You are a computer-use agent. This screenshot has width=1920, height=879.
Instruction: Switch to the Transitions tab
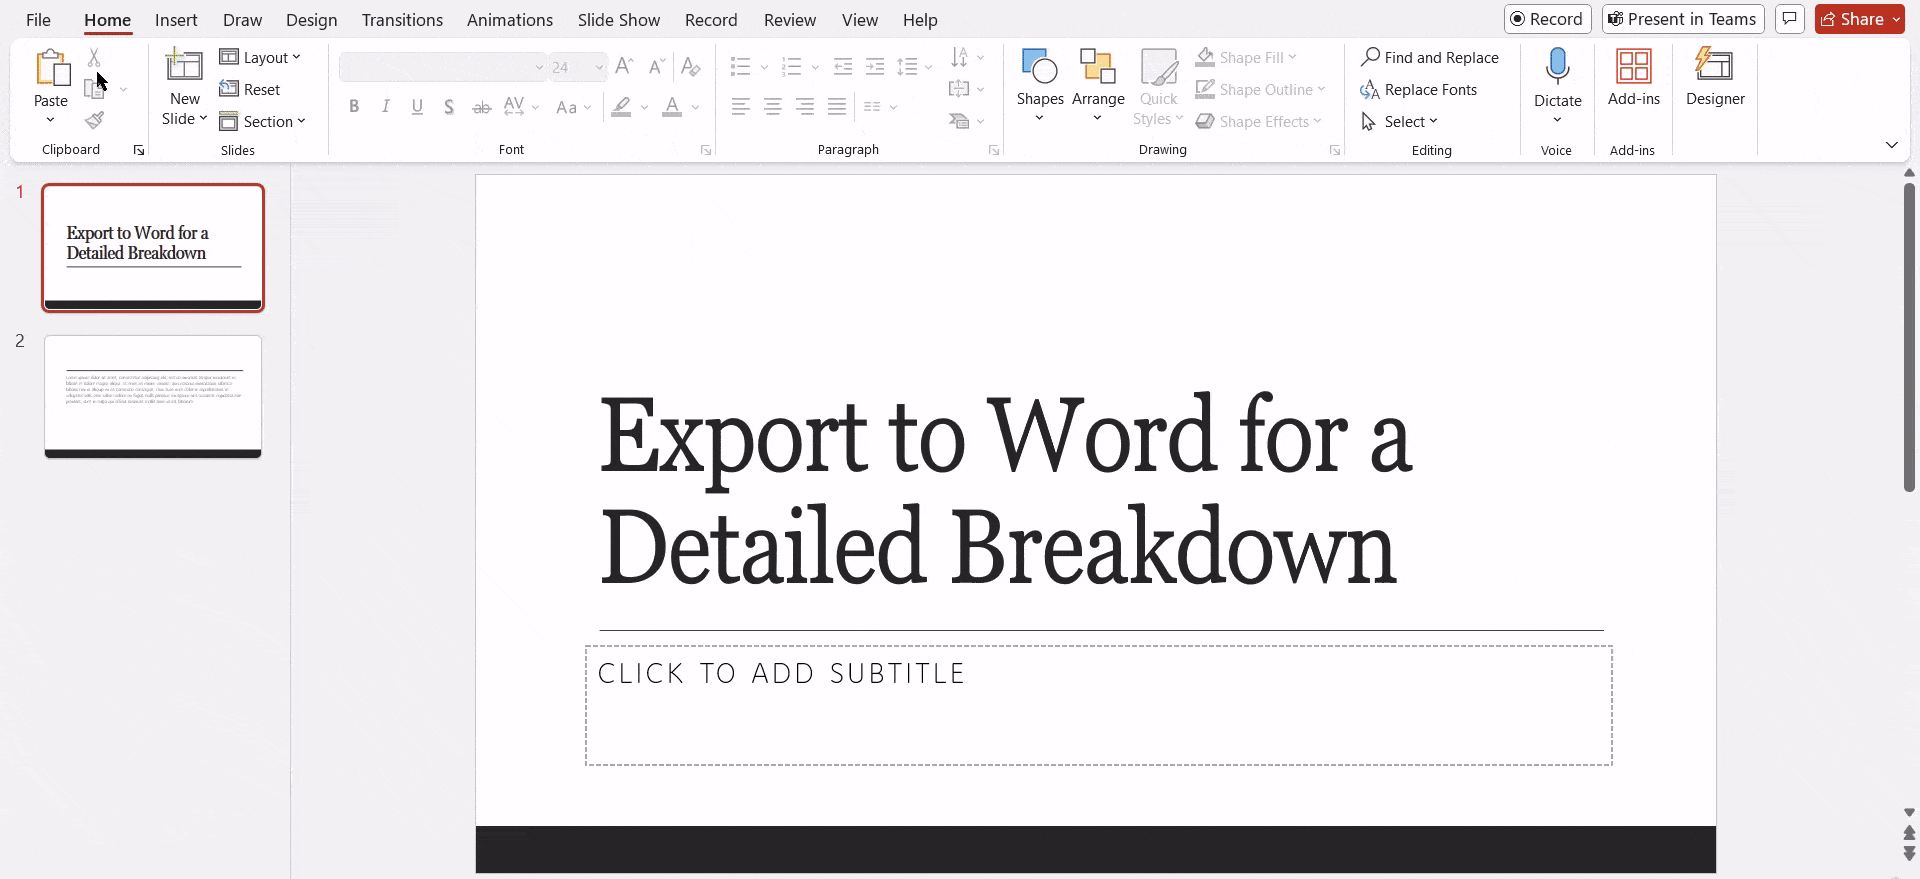click(x=402, y=20)
